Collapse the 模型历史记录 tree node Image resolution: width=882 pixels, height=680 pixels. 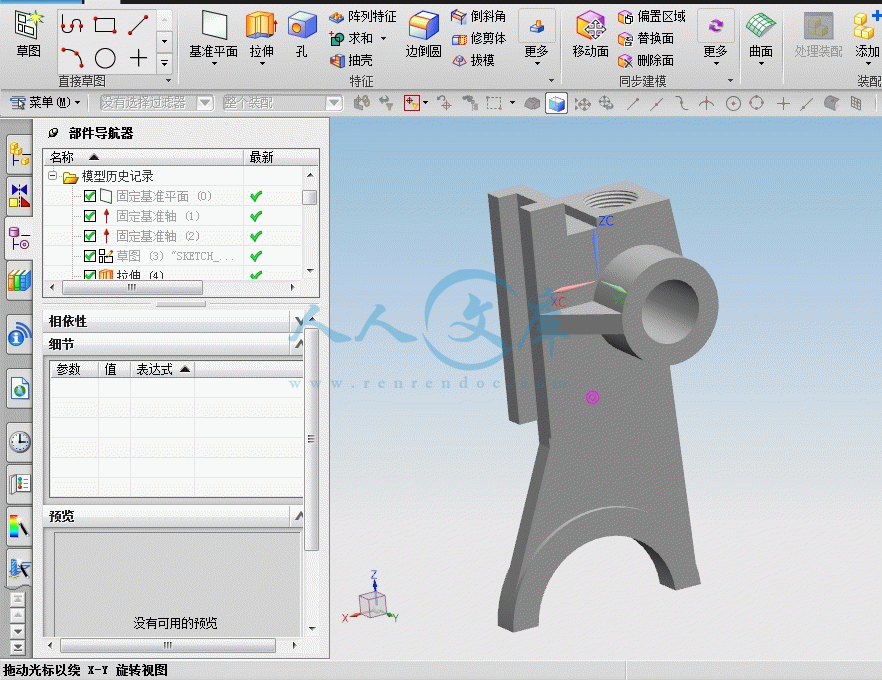point(52,175)
